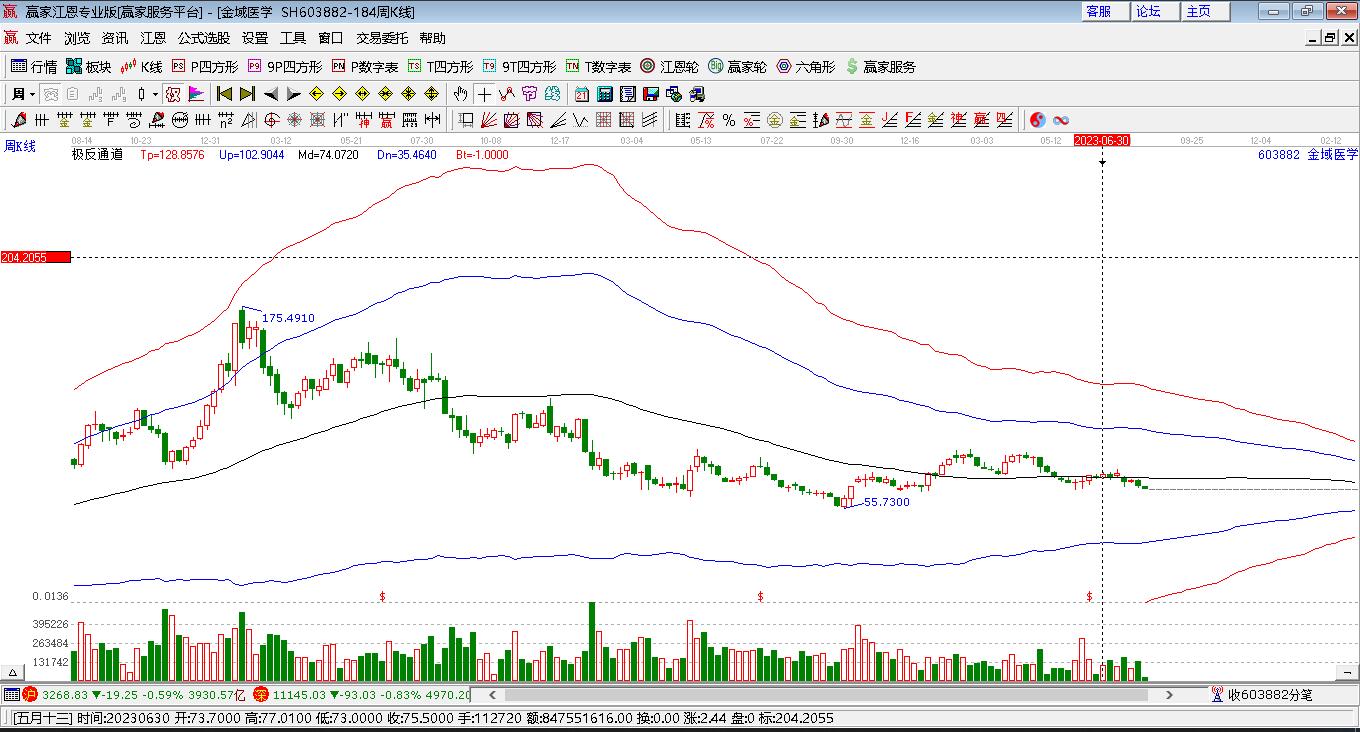
Task: Toggle the K线 chart view
Action: click(x=141, y=67)
